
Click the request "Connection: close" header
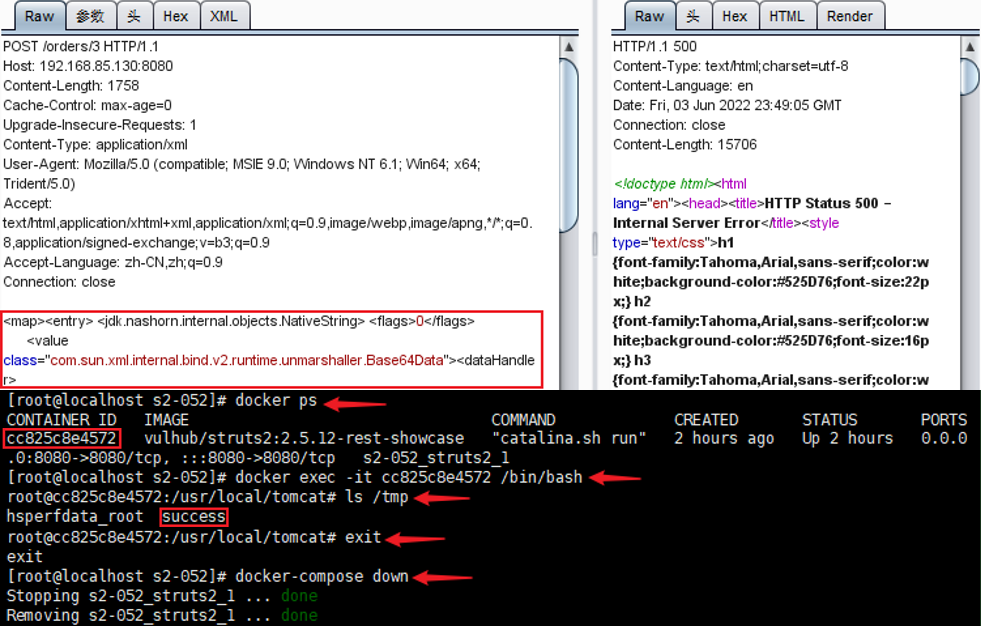[59, 281]
